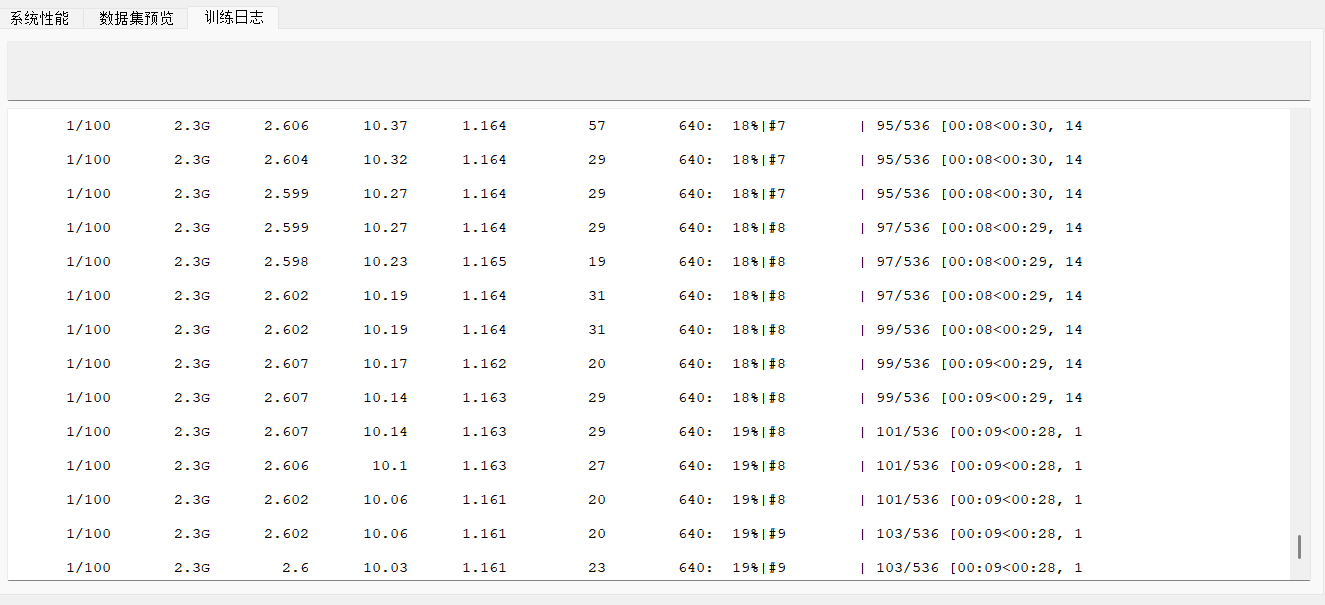Click the value 1.162
The height and width of the screenshot is (605, 1325).
coord(484,364)
